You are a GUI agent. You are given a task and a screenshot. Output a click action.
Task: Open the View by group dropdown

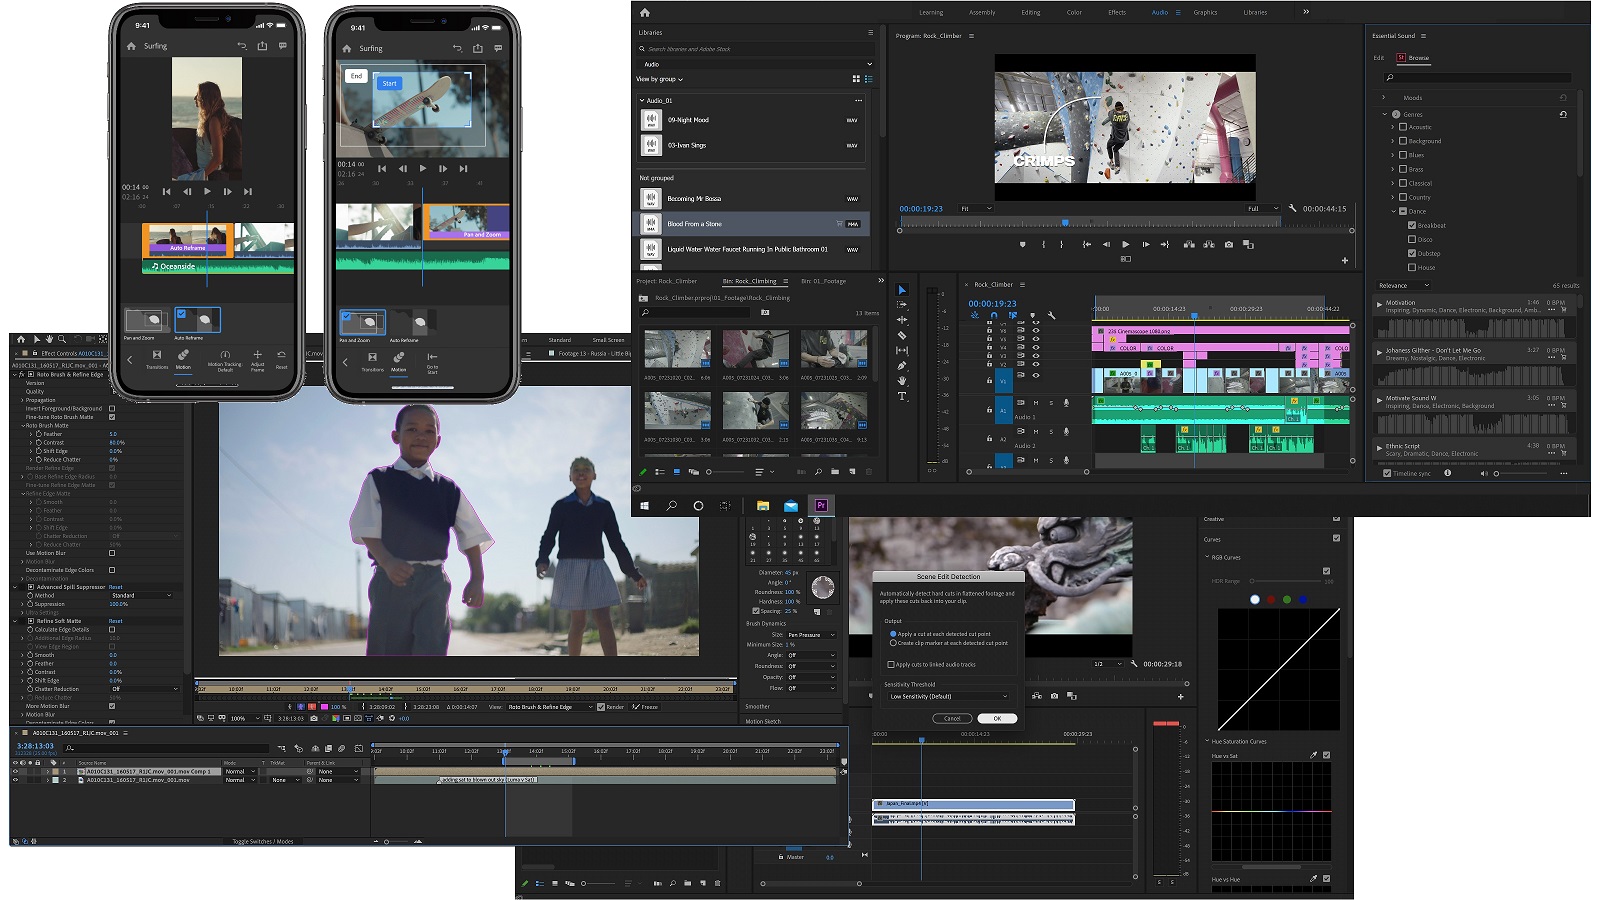tap(660, 79)
